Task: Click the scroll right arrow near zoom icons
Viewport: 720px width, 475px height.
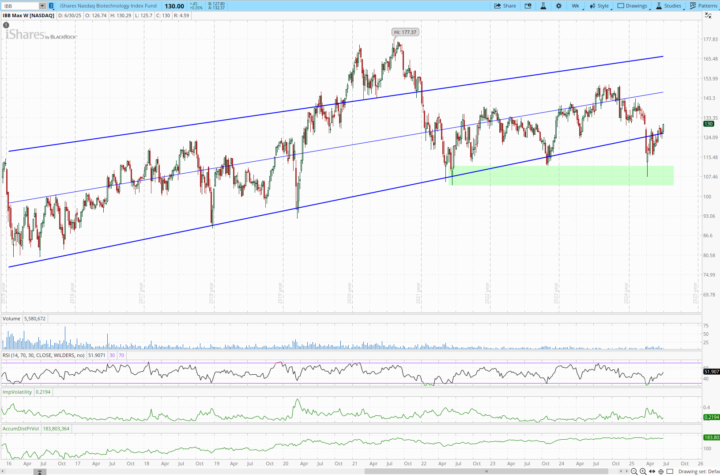Action: click(x=627, y=471)
